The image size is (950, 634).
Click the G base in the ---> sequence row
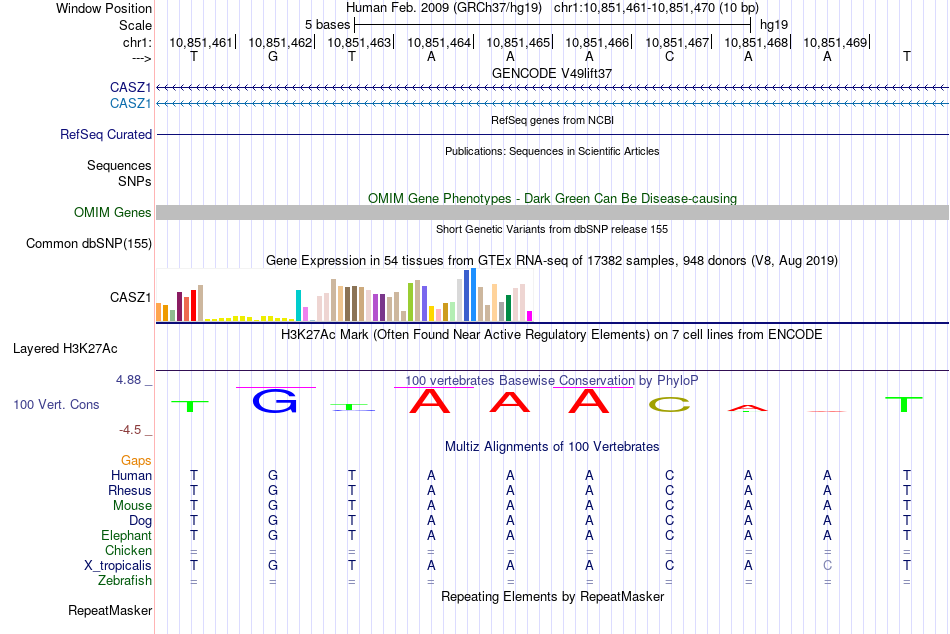tap(273, 56)
